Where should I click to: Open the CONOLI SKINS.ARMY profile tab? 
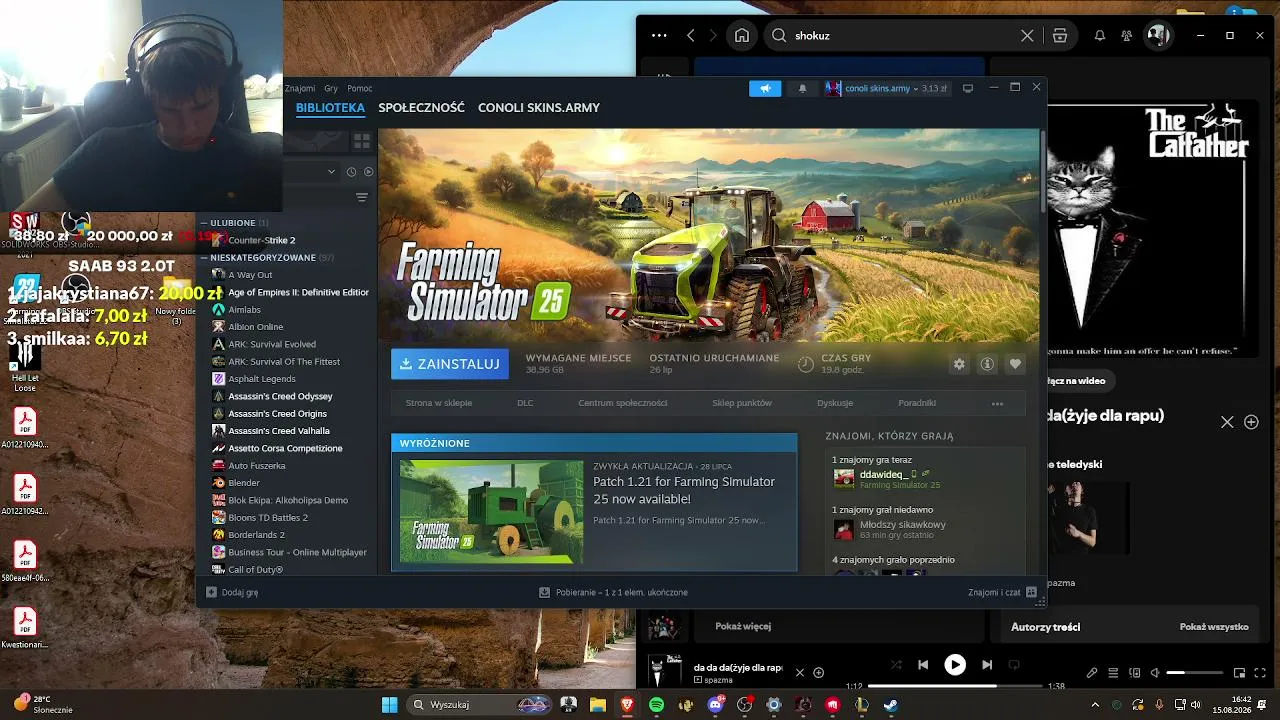click(539, 108)
